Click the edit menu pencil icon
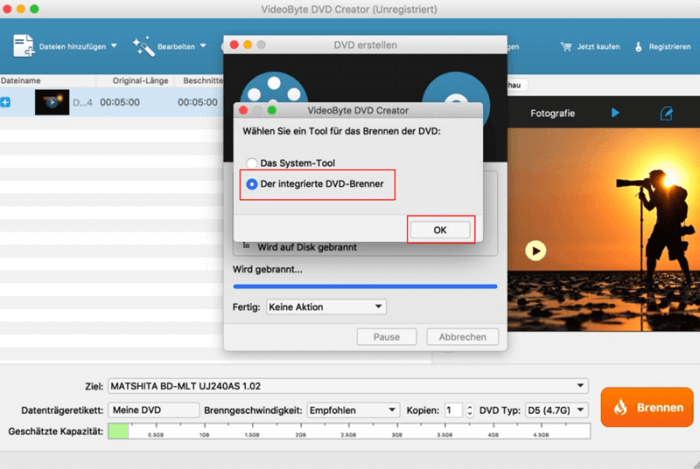Viewport: 700px width, 469px height. (666, 113)
